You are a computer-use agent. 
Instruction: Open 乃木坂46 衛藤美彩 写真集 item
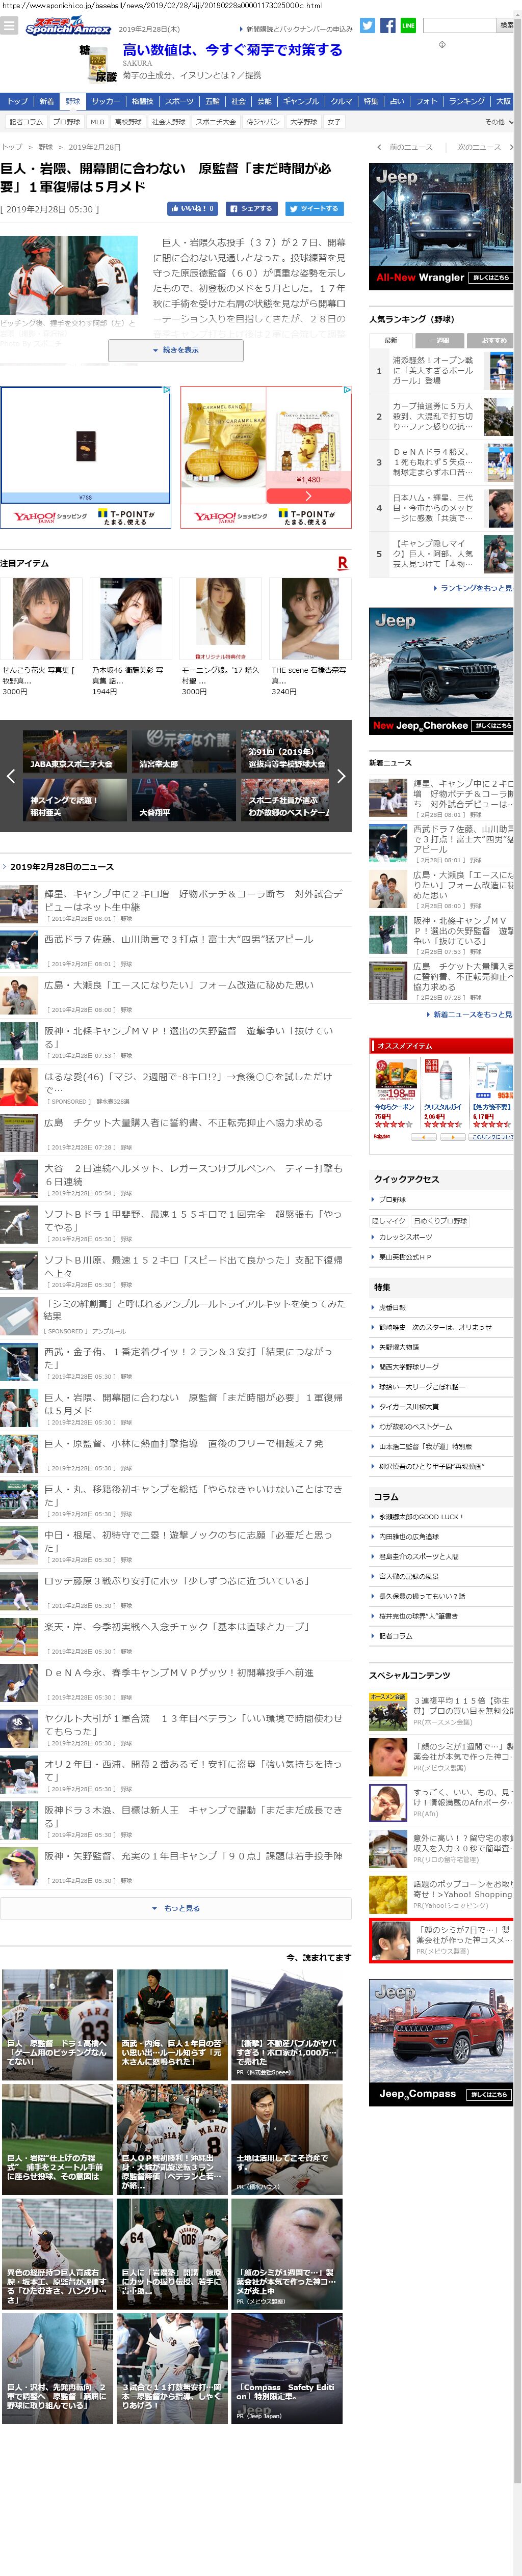point(131,637)
